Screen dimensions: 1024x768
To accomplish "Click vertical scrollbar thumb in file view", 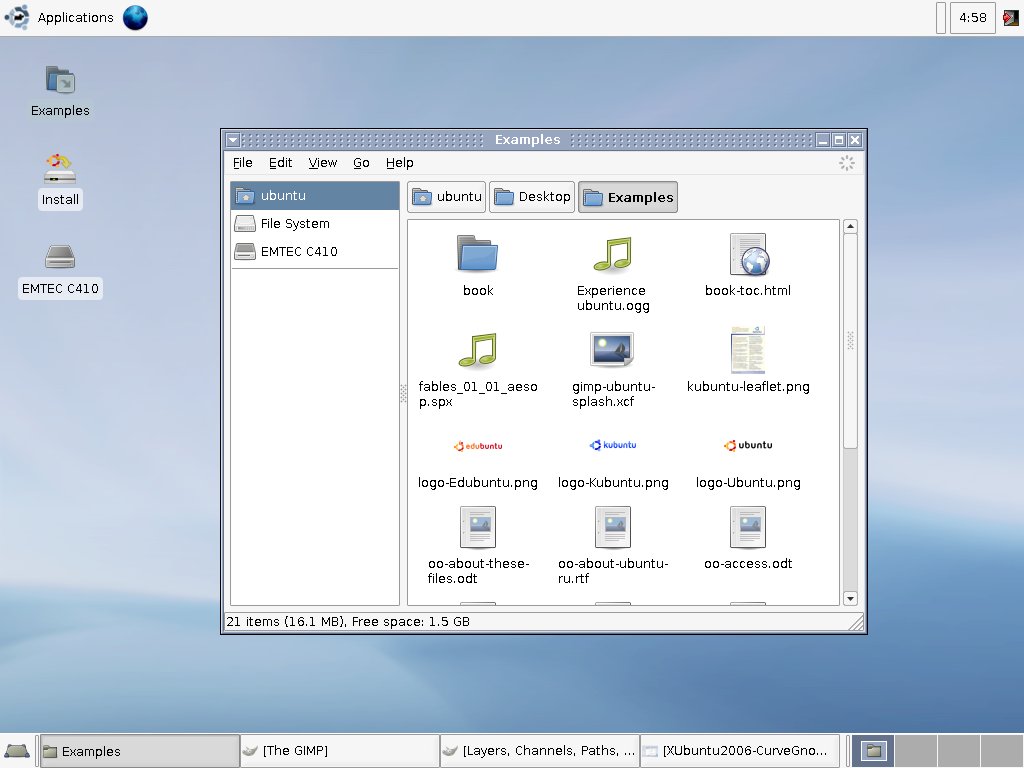I will [850, 341].
